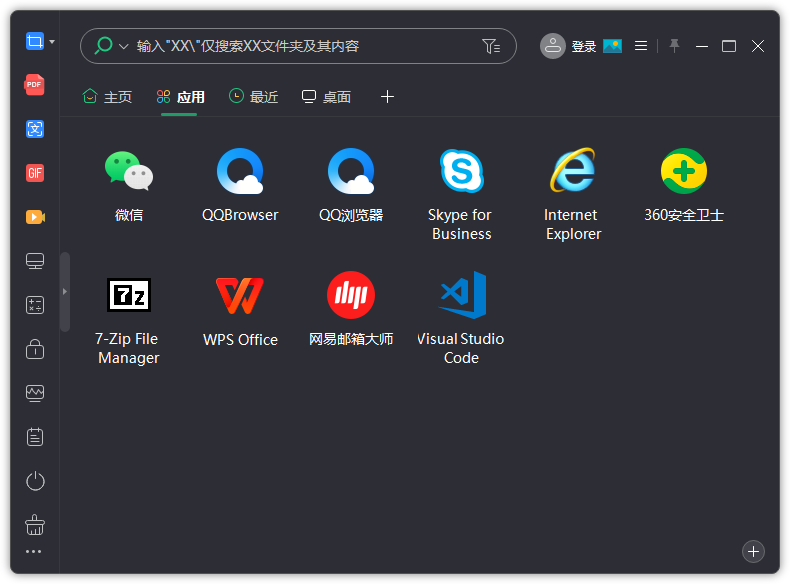Open the GIF recording tool
Viewport: 790px width, 584px height.
[35, 173]
